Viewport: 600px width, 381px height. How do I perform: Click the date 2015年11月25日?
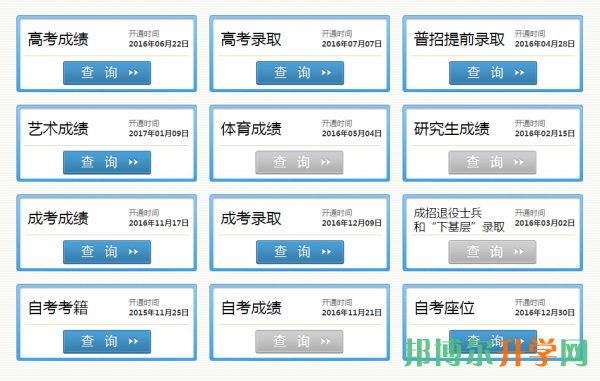[158, 313]
